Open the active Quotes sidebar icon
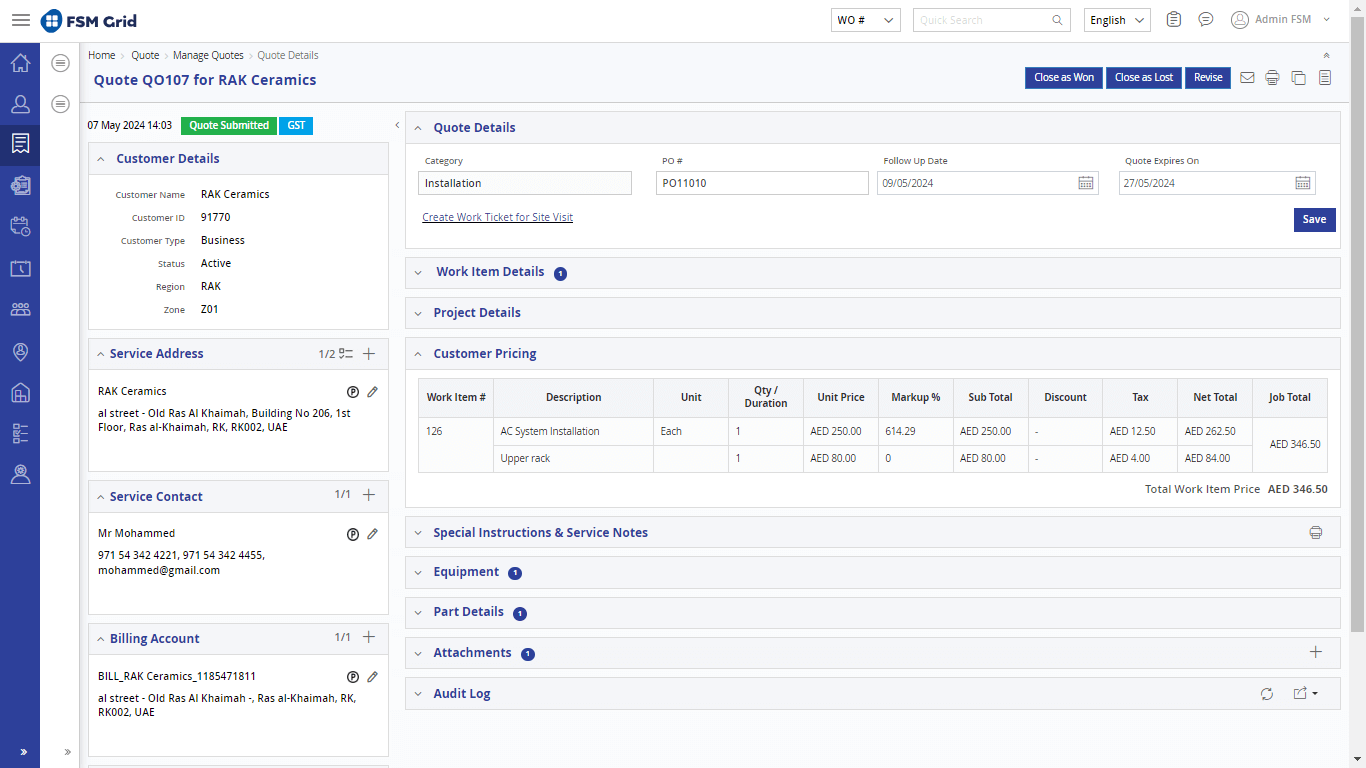1366x768 pixels. coord(20,144)
